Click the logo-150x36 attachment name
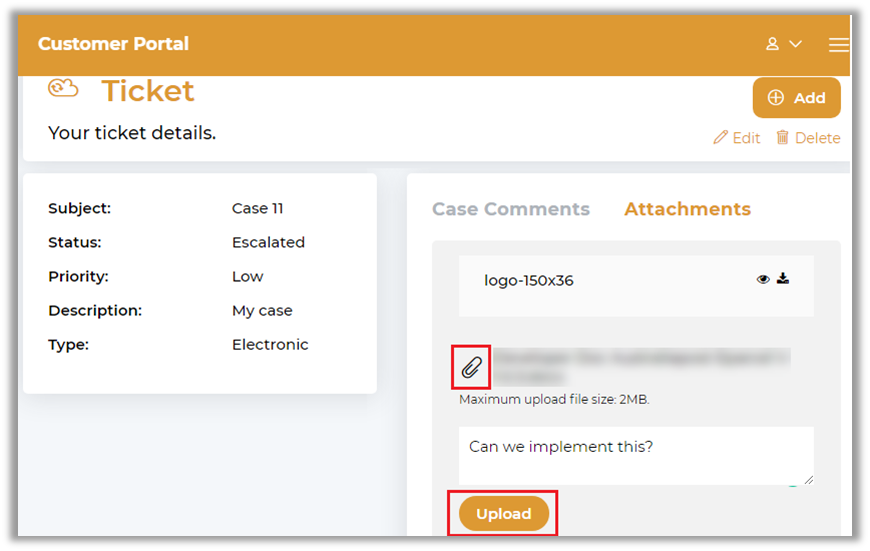The image size is (870, 551). click(528, 281)
